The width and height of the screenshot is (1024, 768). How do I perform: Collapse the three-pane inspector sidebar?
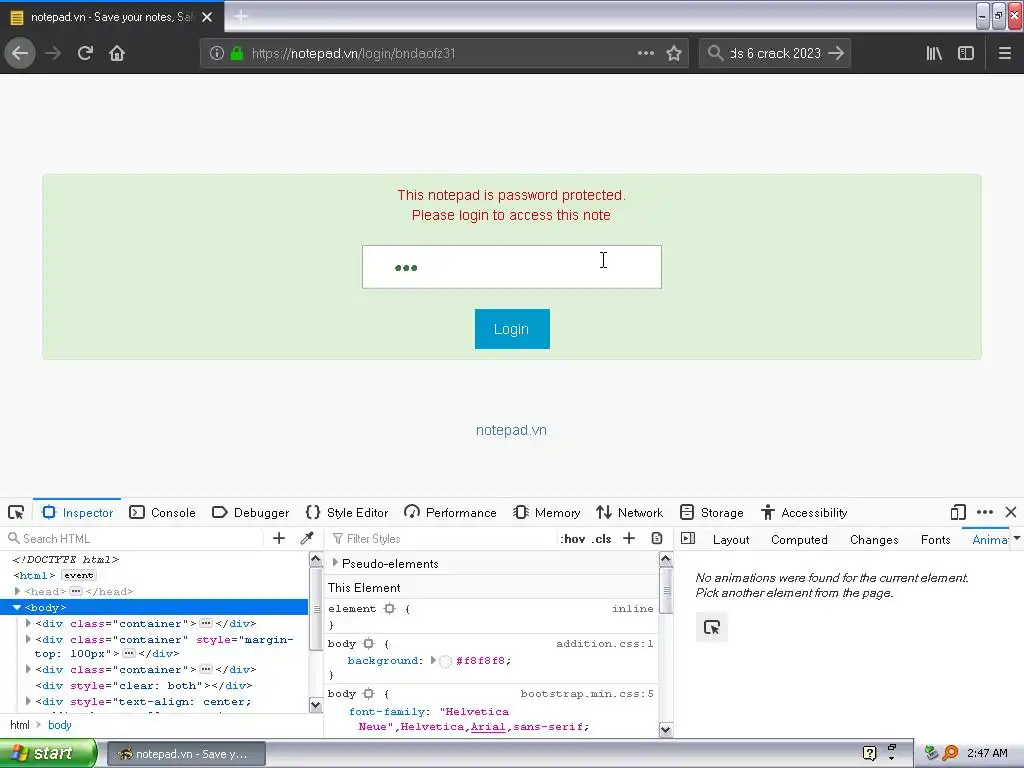point(688,539)
